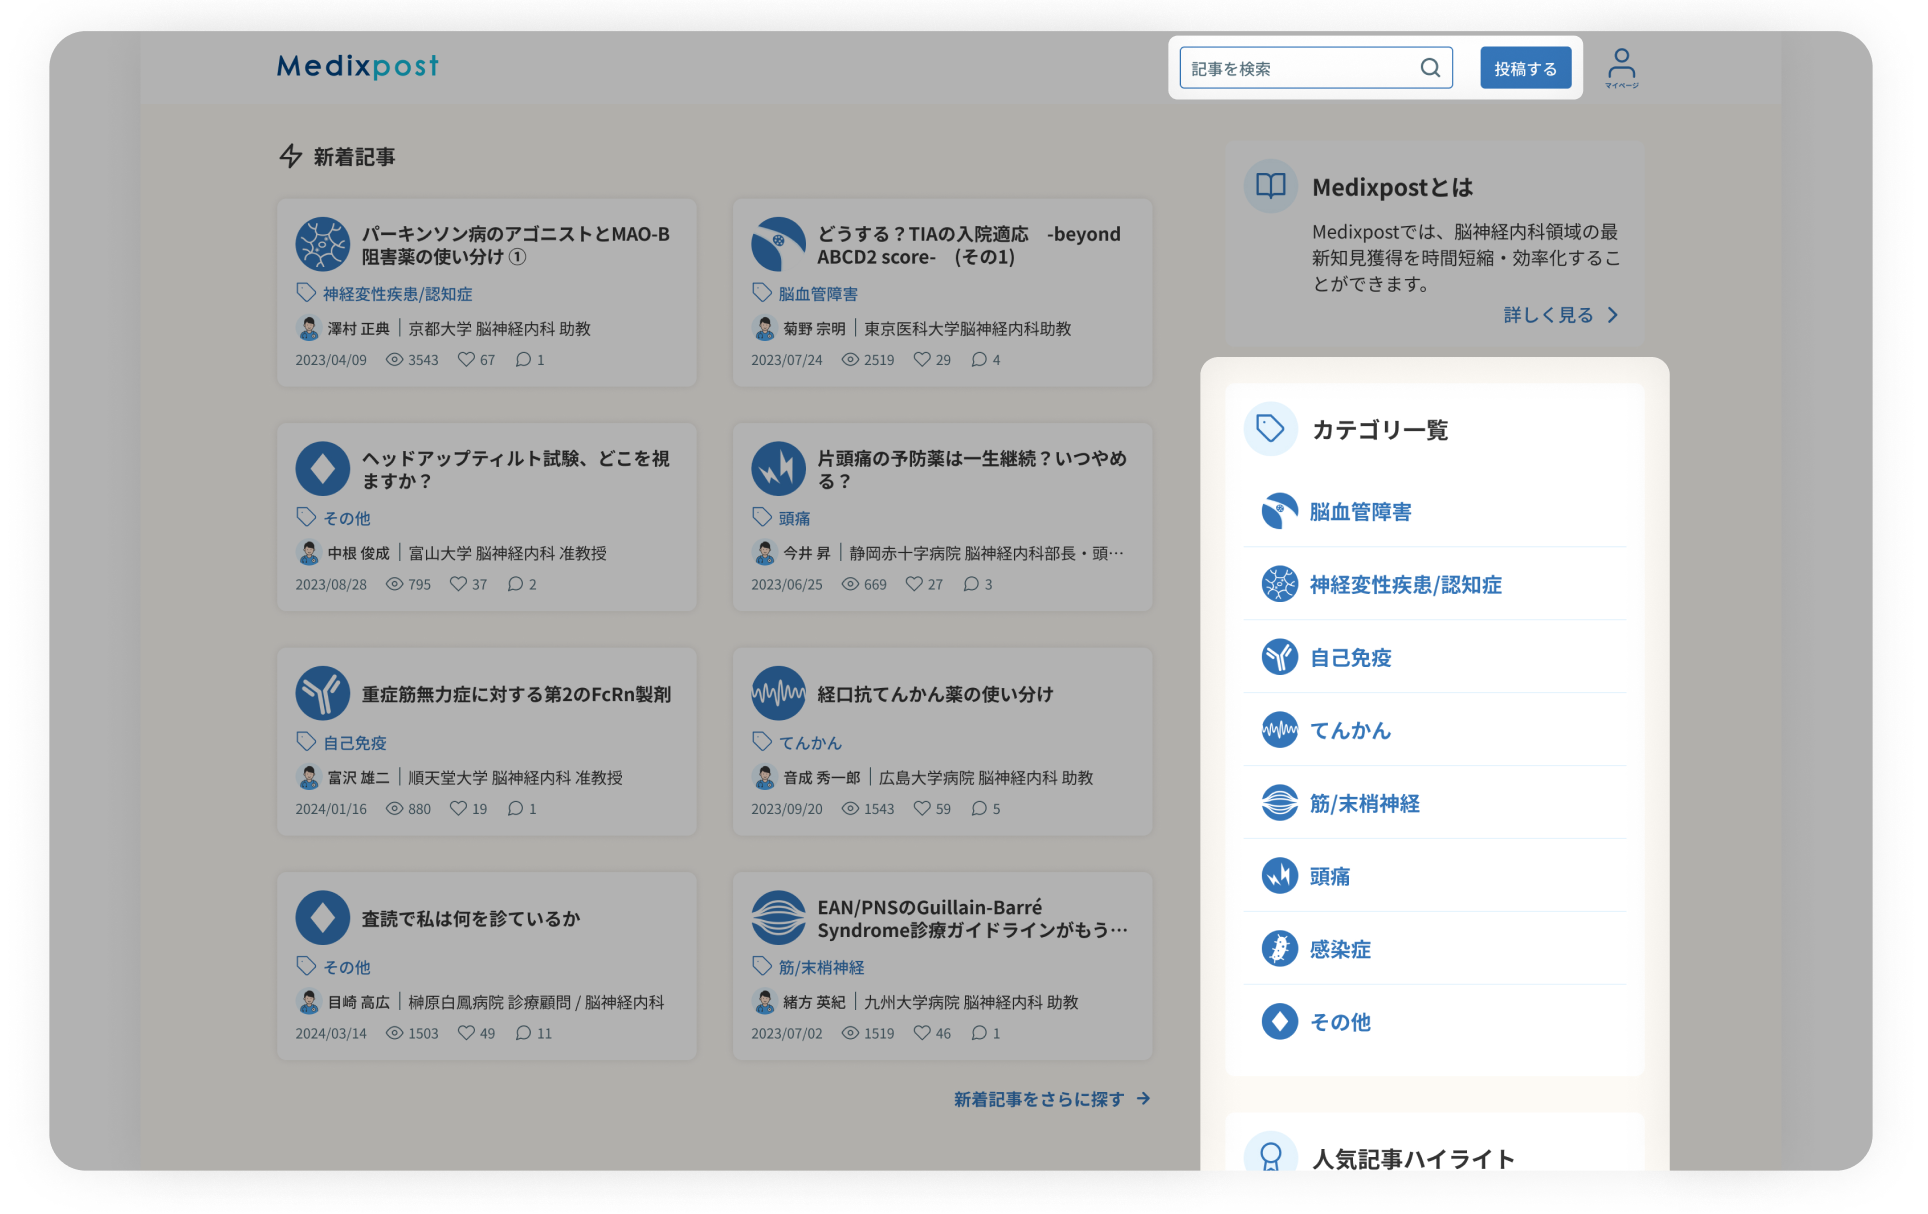Click the tag icon on the ヘッドアップティルト card
This screenshot has width=1928, height=1214.
point(306,517)
